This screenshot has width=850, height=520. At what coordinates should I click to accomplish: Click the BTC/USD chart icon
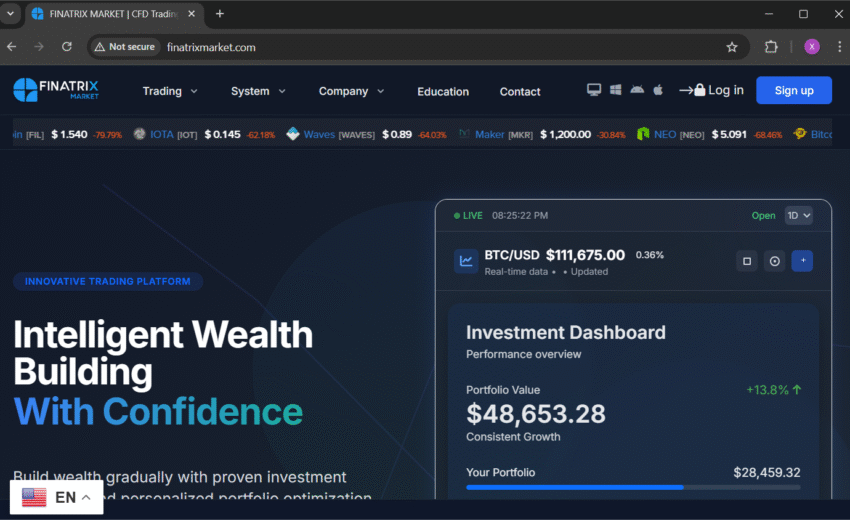point(466,261)
